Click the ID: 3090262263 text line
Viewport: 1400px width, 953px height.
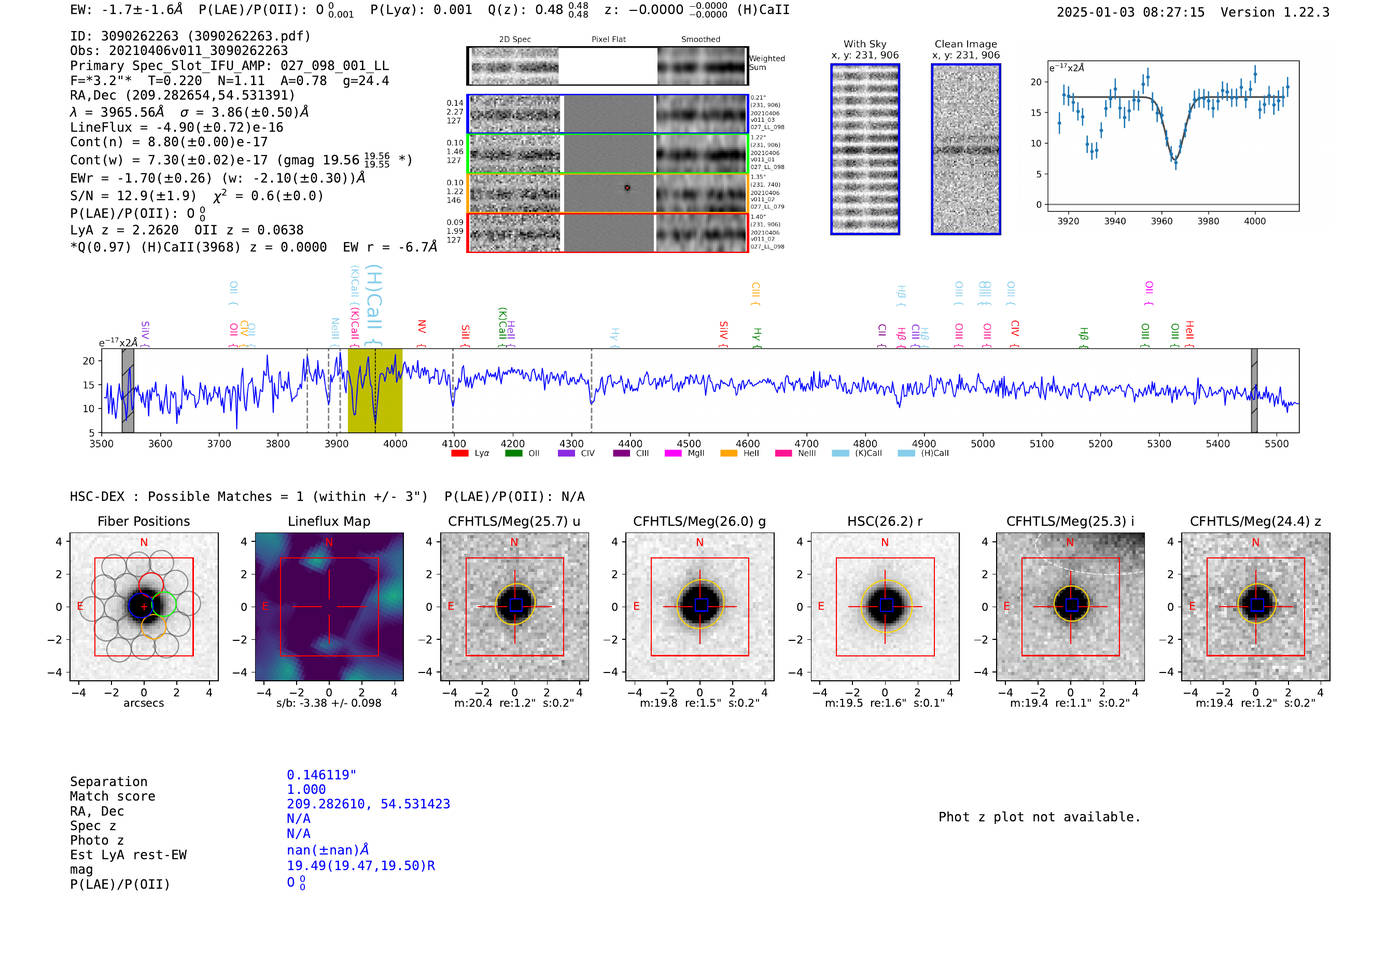tap(190, 36)
